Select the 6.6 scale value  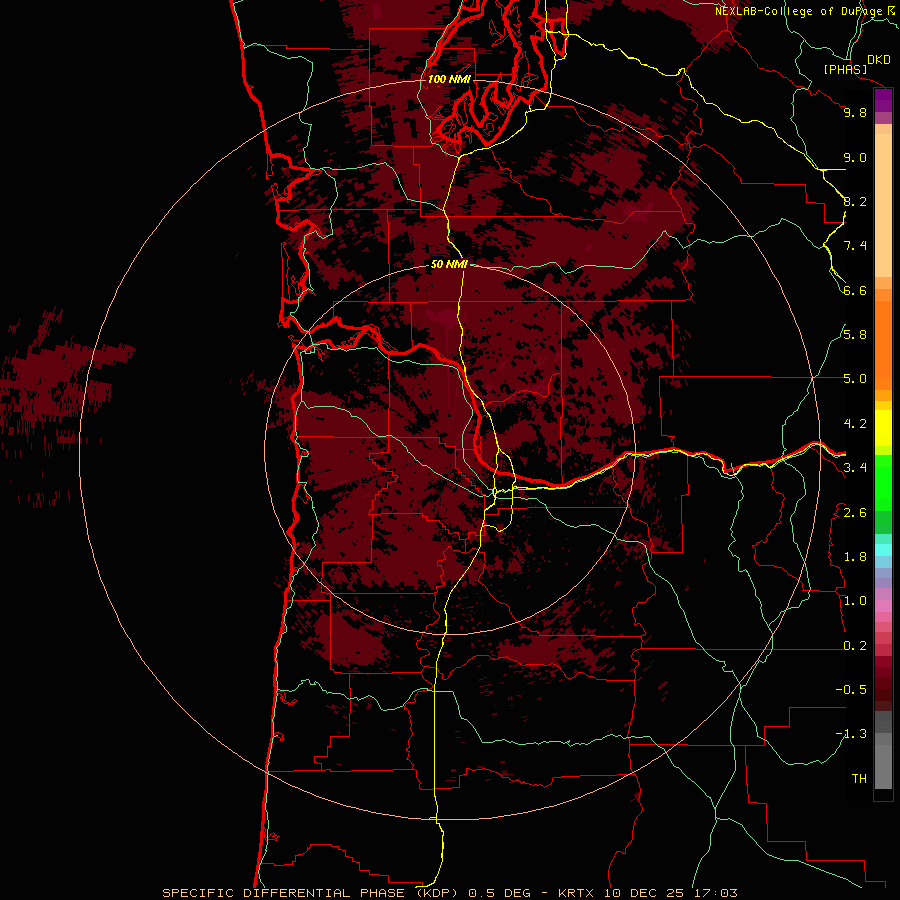(x=855, y=290)
